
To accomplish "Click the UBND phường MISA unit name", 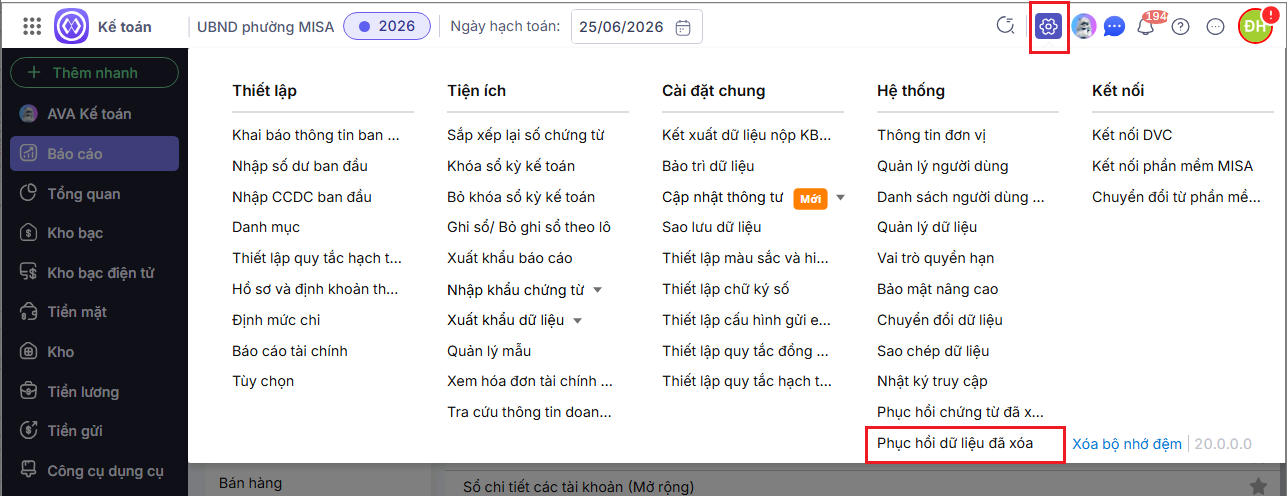I will [265, 27].
